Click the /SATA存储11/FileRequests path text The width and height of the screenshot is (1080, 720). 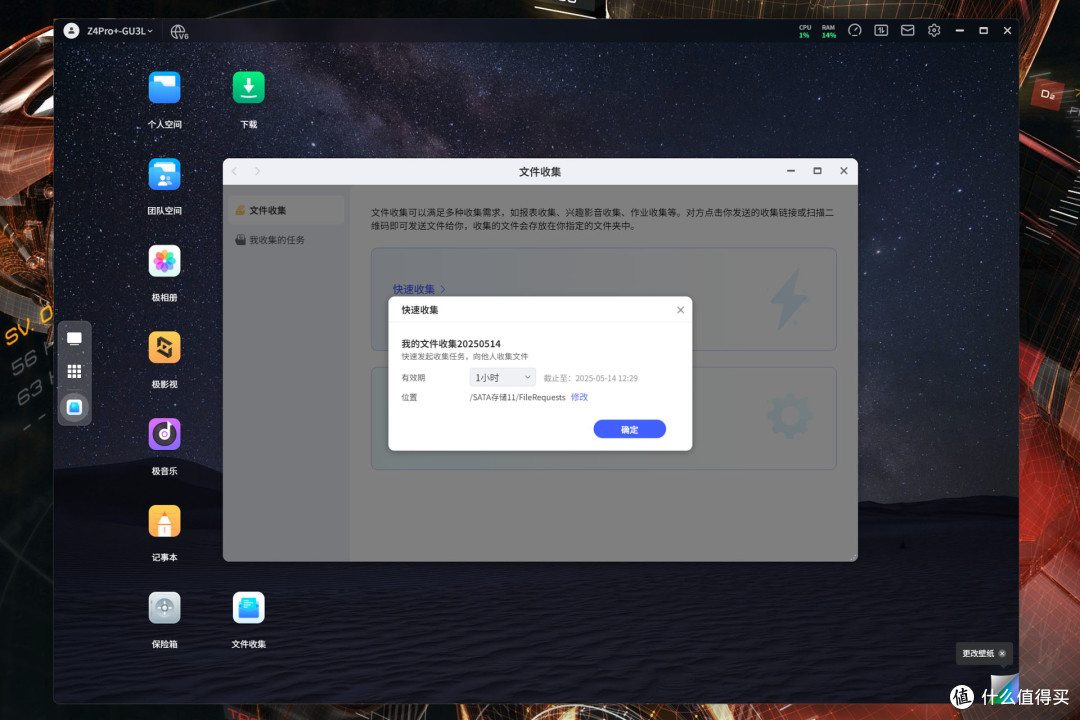point(517,398)
